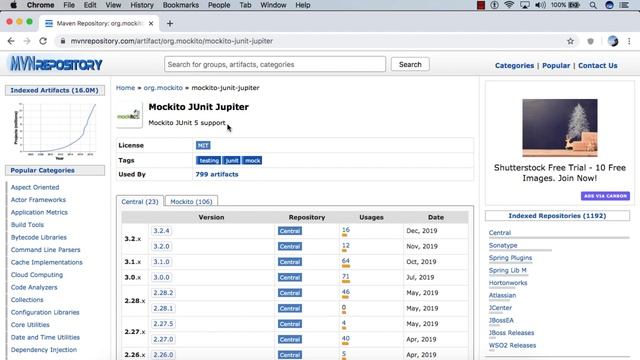Open a new browser tab
Screen dimensions: 640x360
tap(170, 24)
